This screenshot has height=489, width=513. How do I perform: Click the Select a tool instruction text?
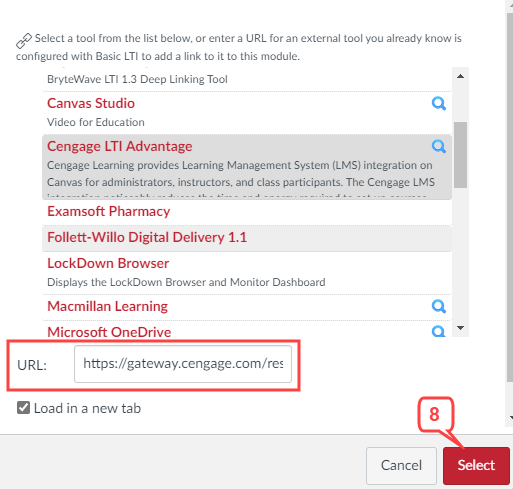click(x=239, y=47)
